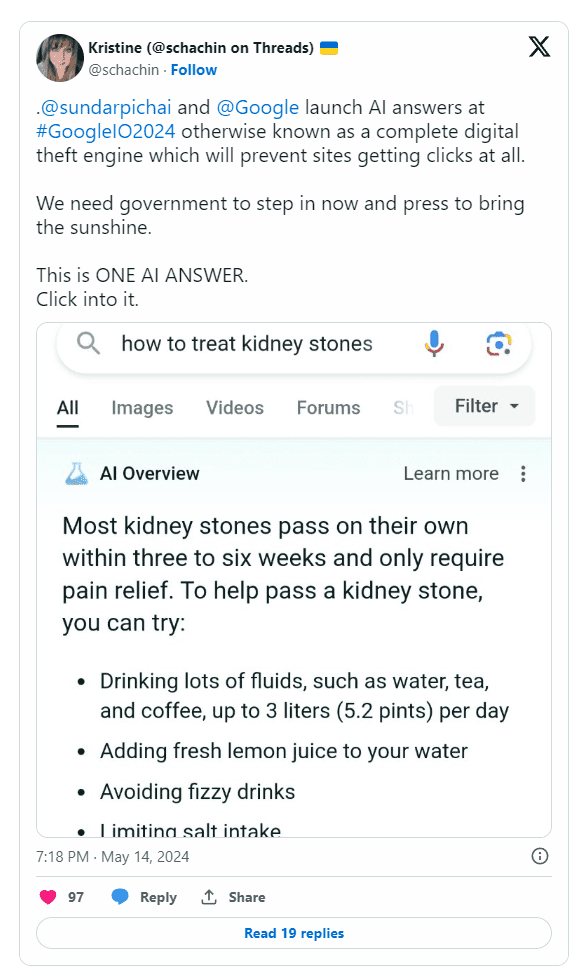
Task: Open the #GoogleIO2024 hashtag
Action: click(x=106, y=131)
